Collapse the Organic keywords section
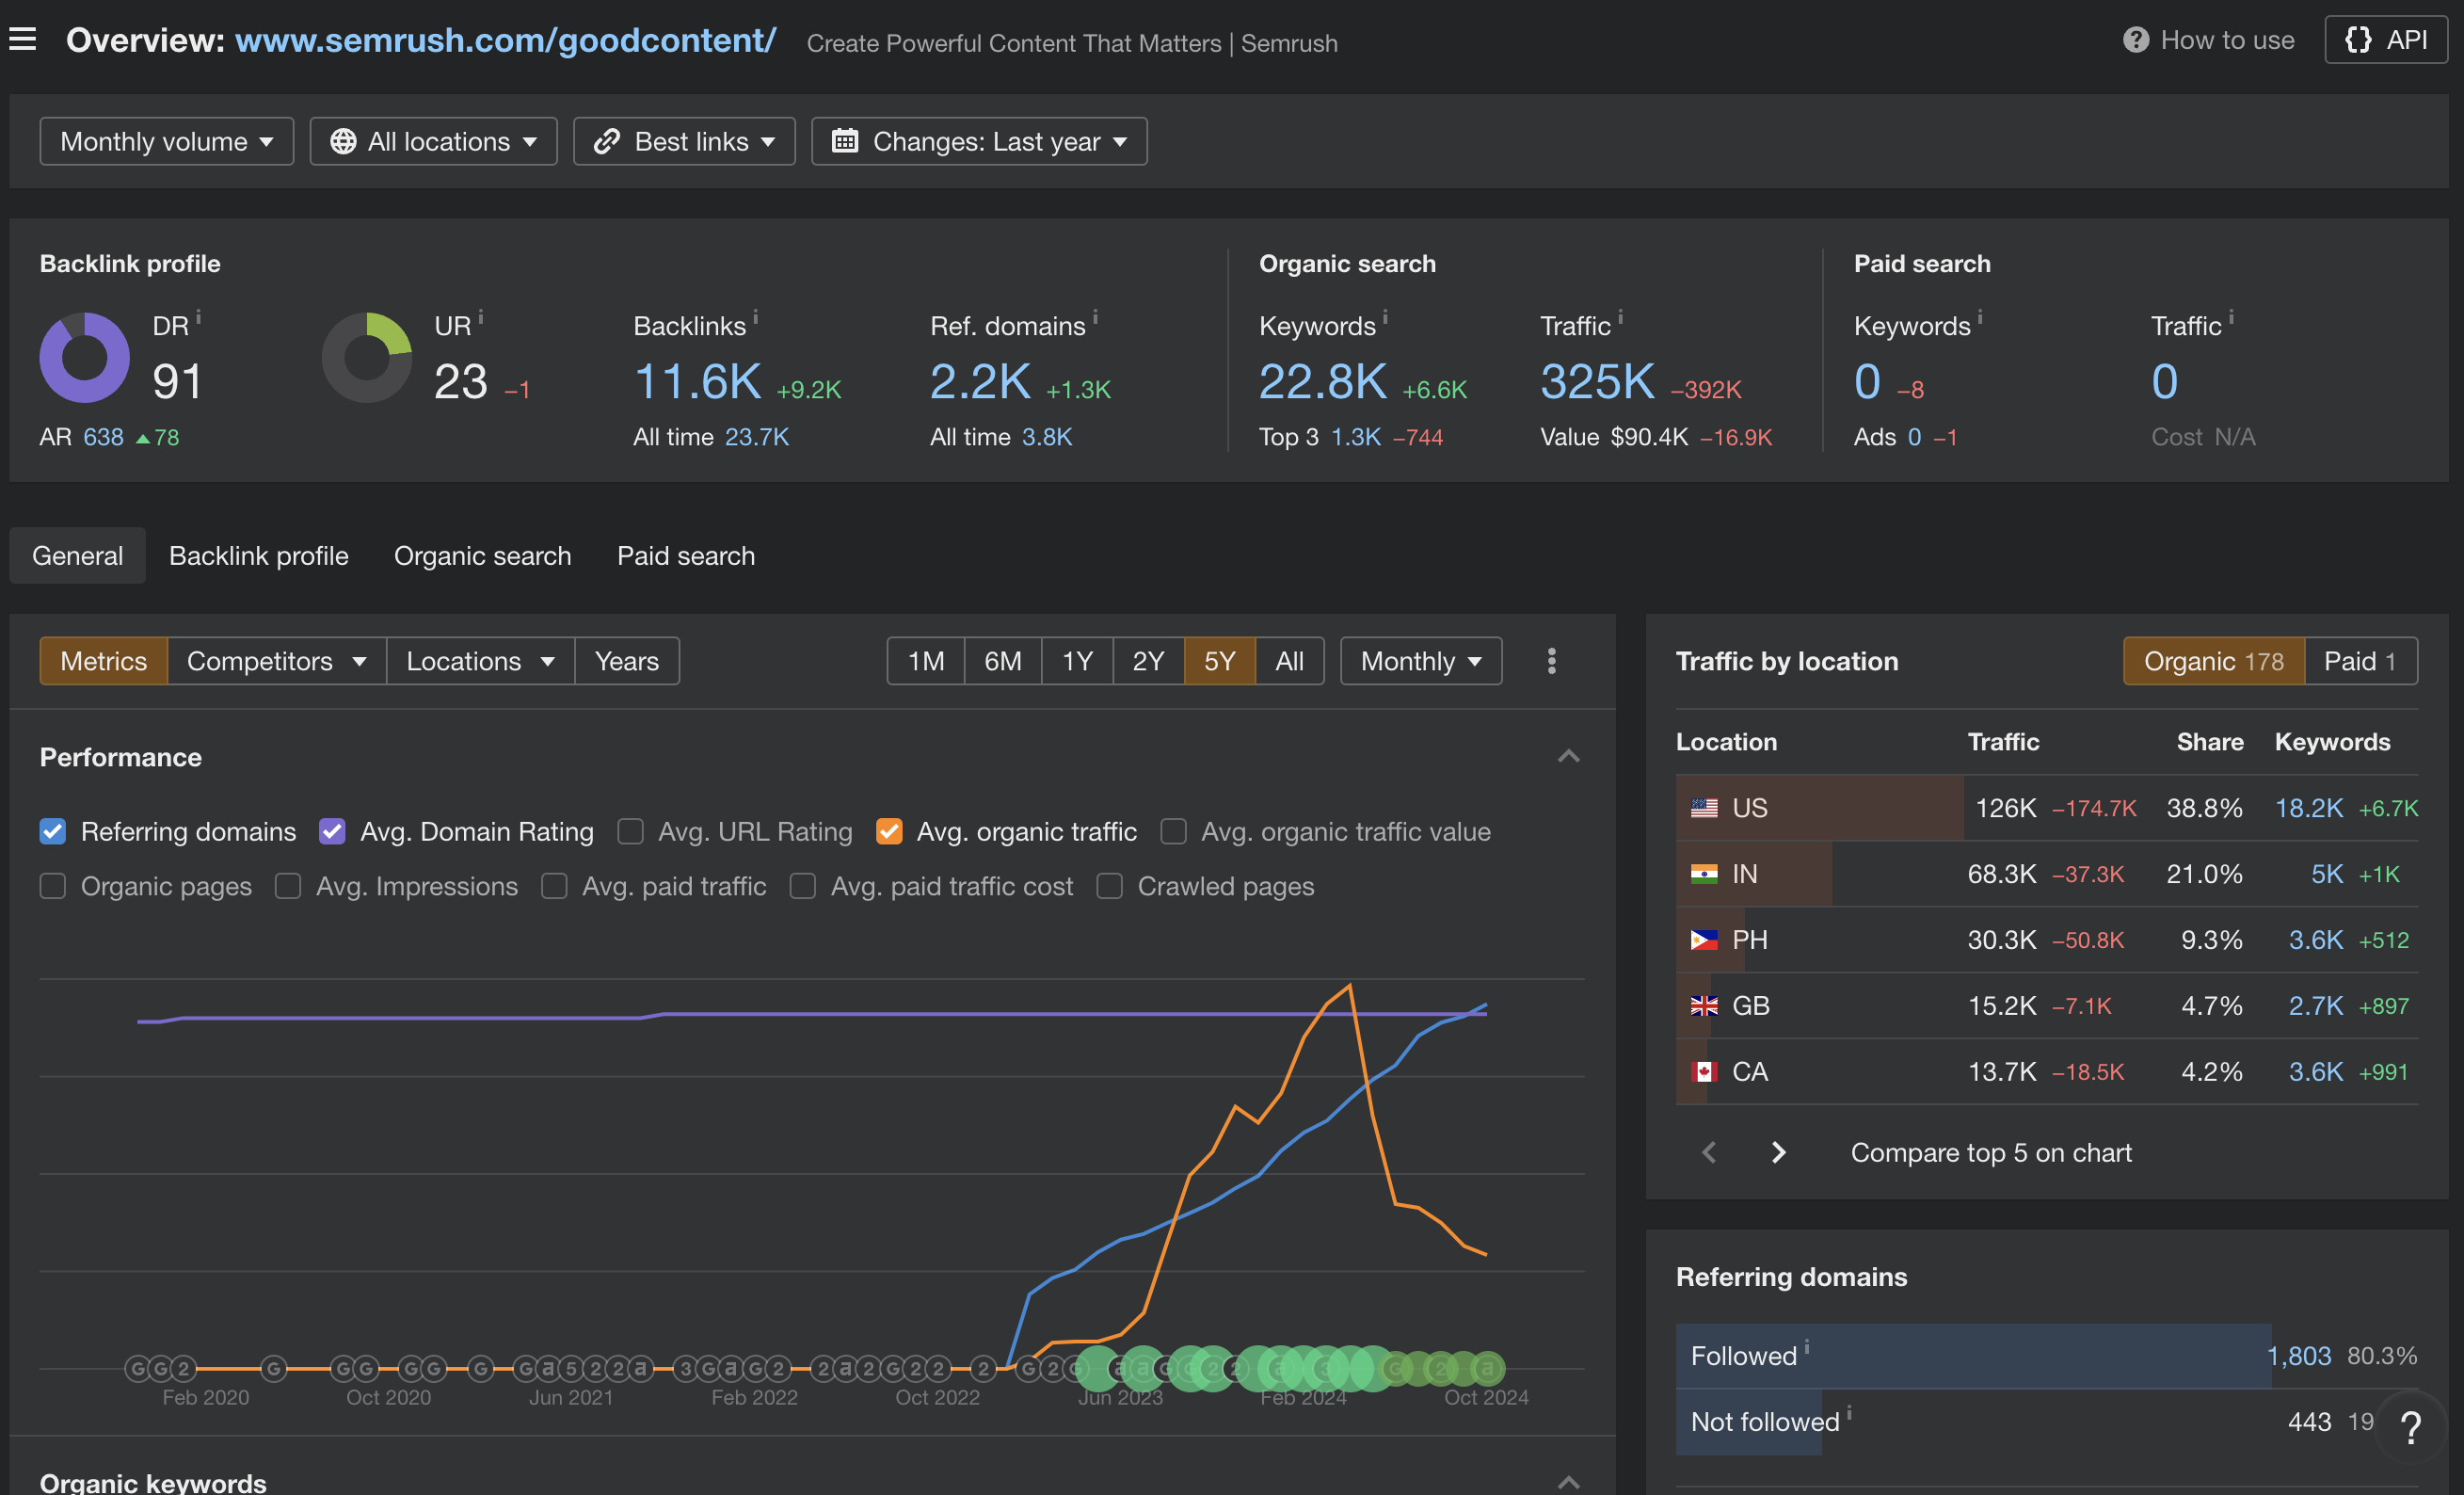Screen dimensions: 2464x1495 click(1569, 1482)
